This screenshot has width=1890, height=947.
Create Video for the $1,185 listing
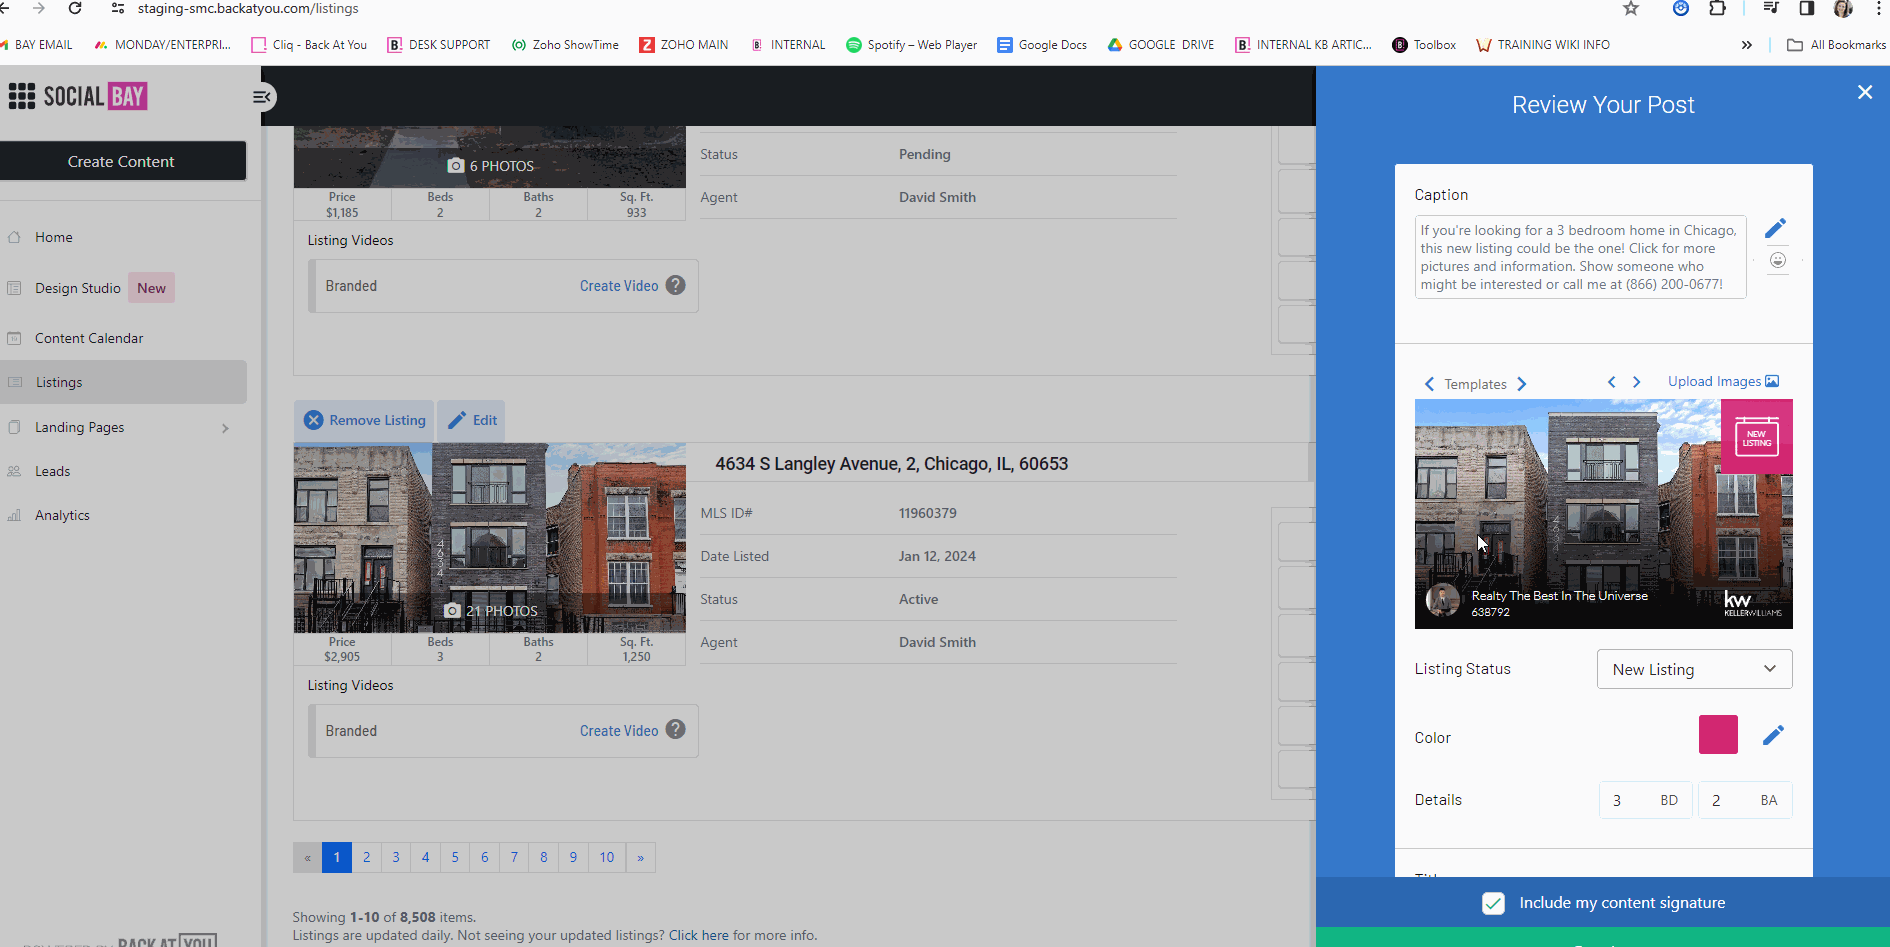[619, 286]
